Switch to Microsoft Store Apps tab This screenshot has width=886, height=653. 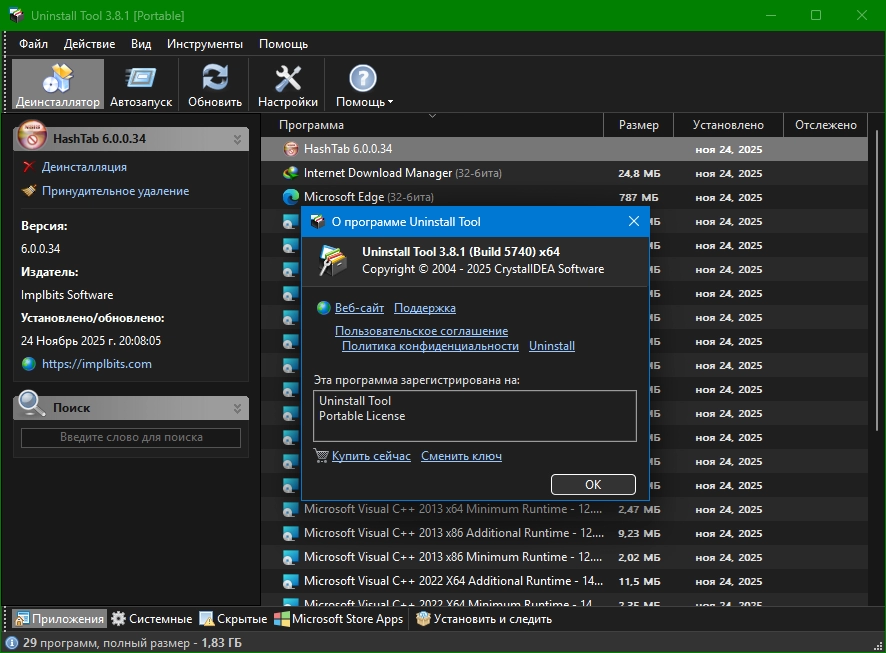pos(338,619)
